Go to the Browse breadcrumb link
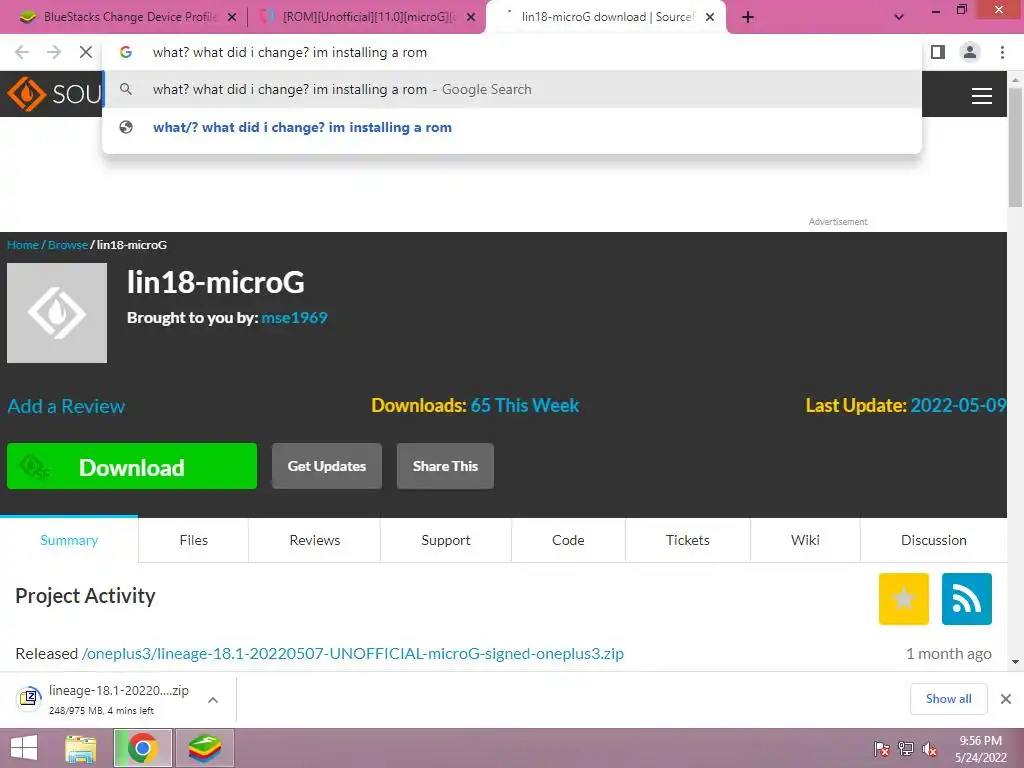 point(67,245)
